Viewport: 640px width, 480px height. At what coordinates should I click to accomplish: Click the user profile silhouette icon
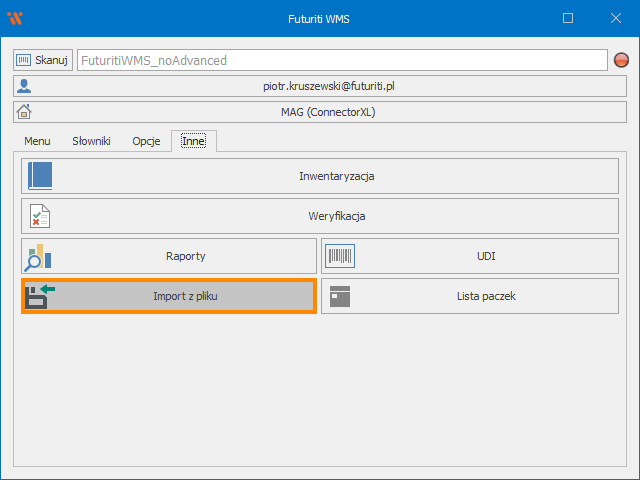25,87
